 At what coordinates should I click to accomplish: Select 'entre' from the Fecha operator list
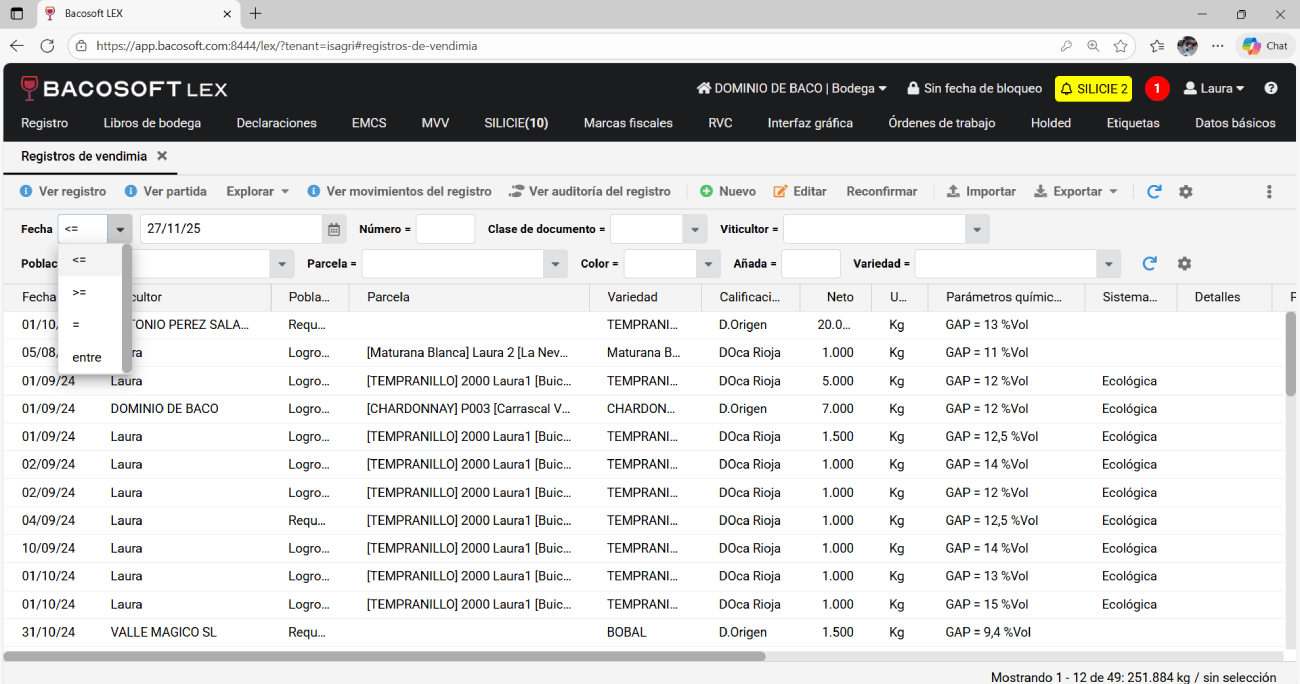[x=87, y=357]
